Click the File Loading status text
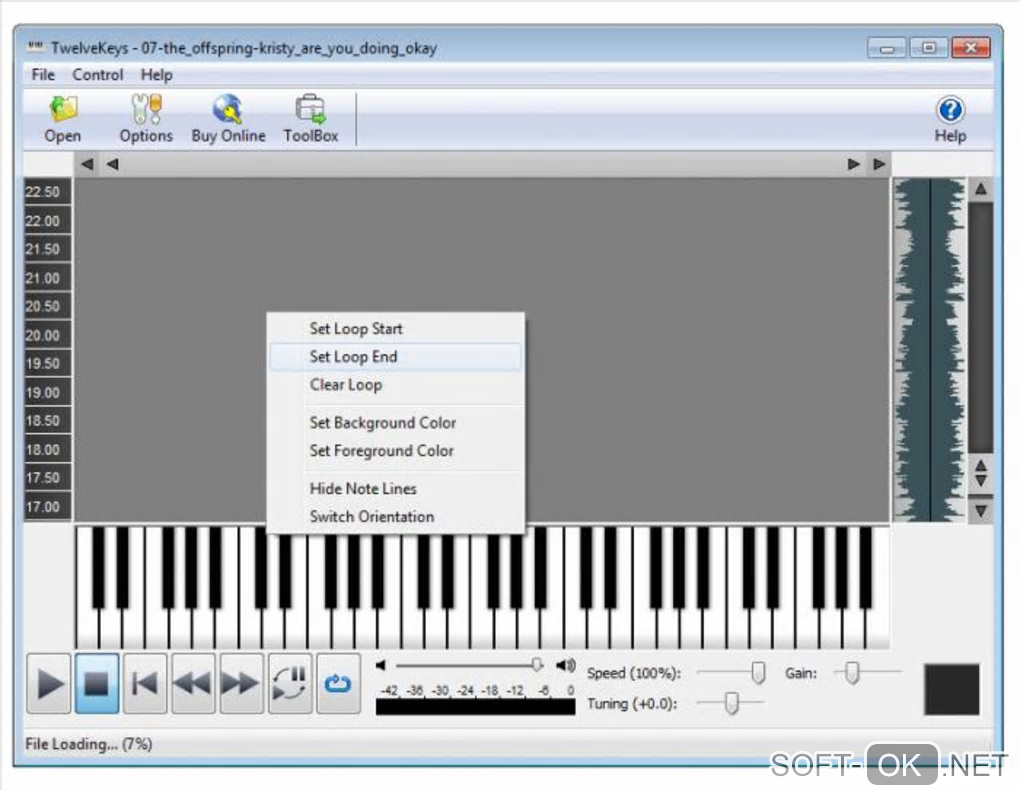1020x790 pixels. click(88, 744)
